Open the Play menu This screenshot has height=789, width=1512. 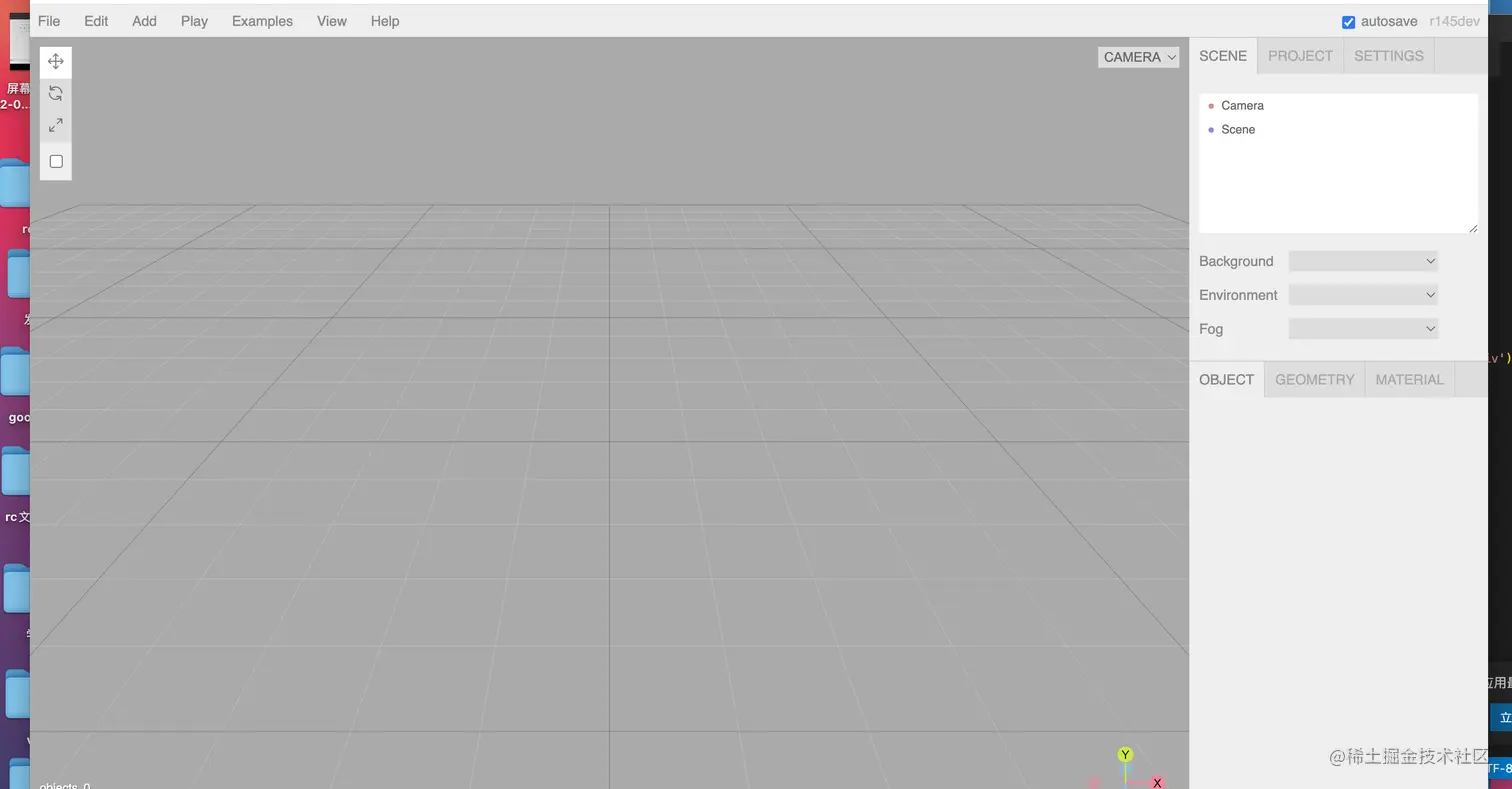click(x=194, y=21)
